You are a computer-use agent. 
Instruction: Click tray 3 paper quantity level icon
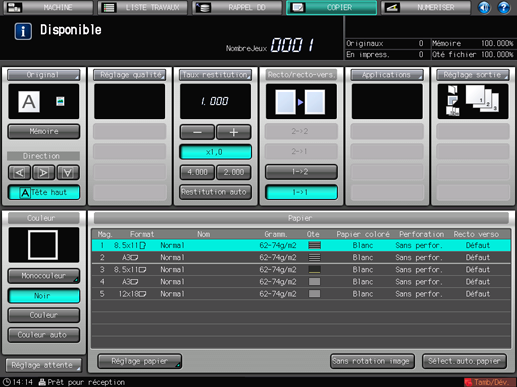click(314, 269)
